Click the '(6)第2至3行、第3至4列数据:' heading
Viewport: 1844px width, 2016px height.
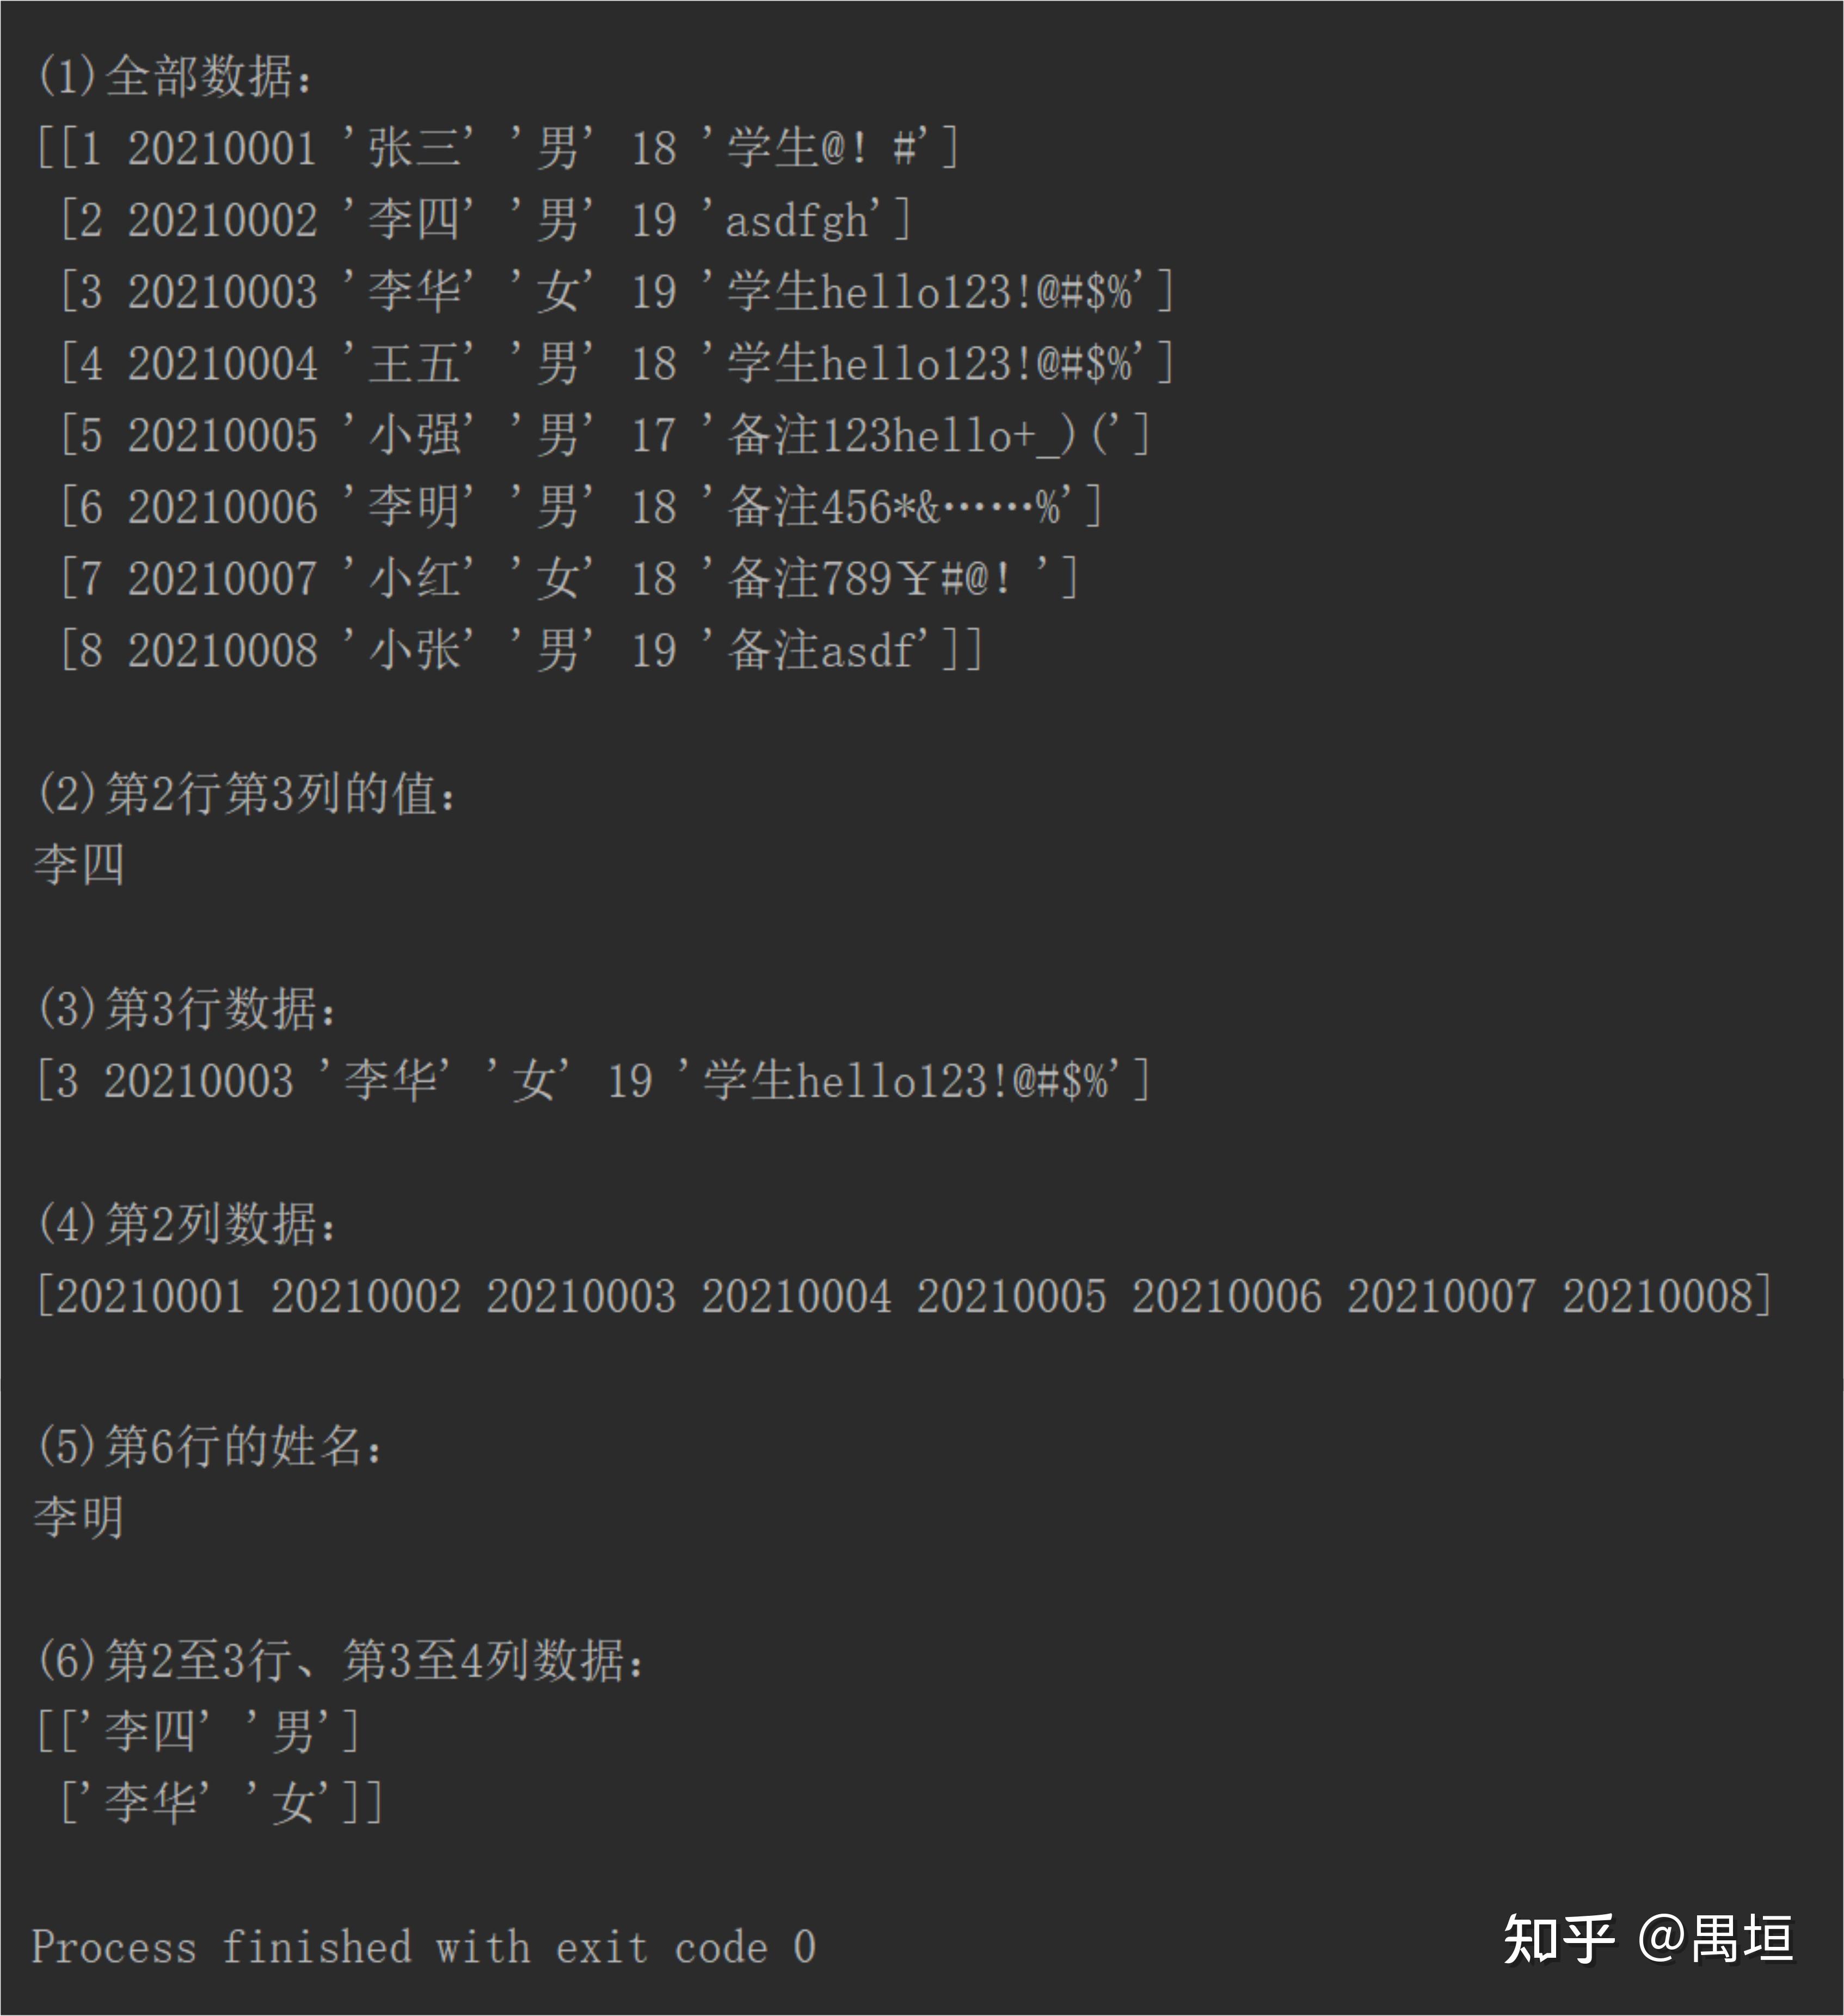point(340,1661)
